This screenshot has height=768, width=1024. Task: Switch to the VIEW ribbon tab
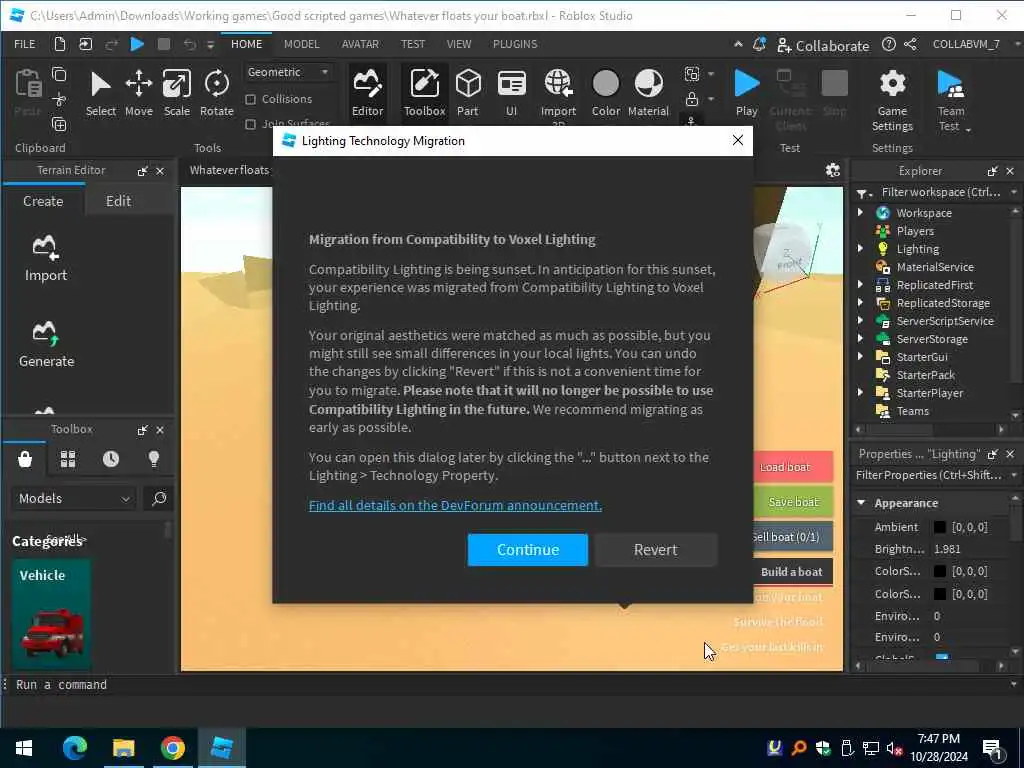[458, 44]
